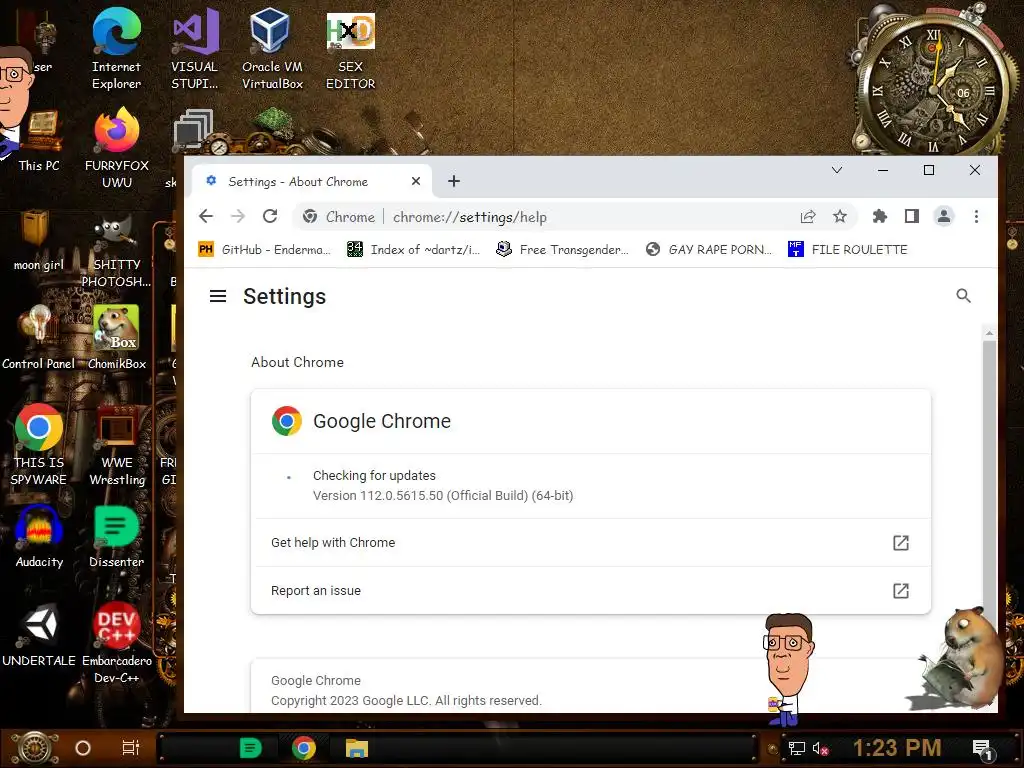Open Task View on the taskbar
The height and width of the screenshot is (768, 1024).
[x=131, y=748]
